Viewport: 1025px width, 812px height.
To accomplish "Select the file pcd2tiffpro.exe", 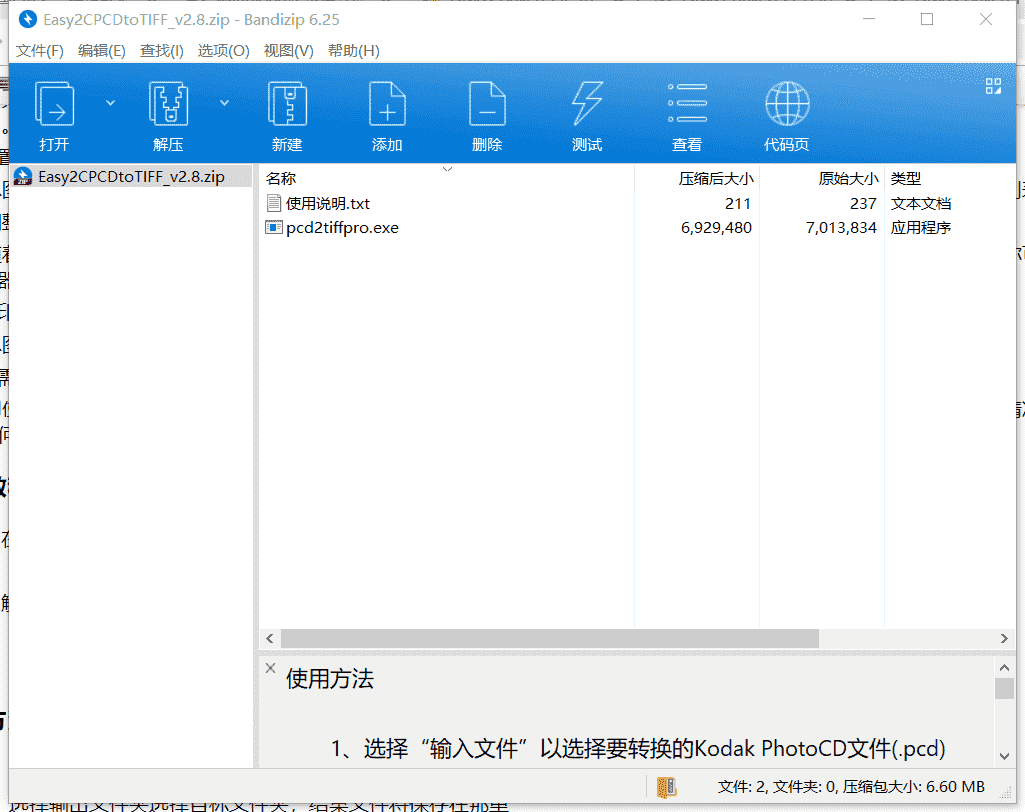I will tap(343, 228).
